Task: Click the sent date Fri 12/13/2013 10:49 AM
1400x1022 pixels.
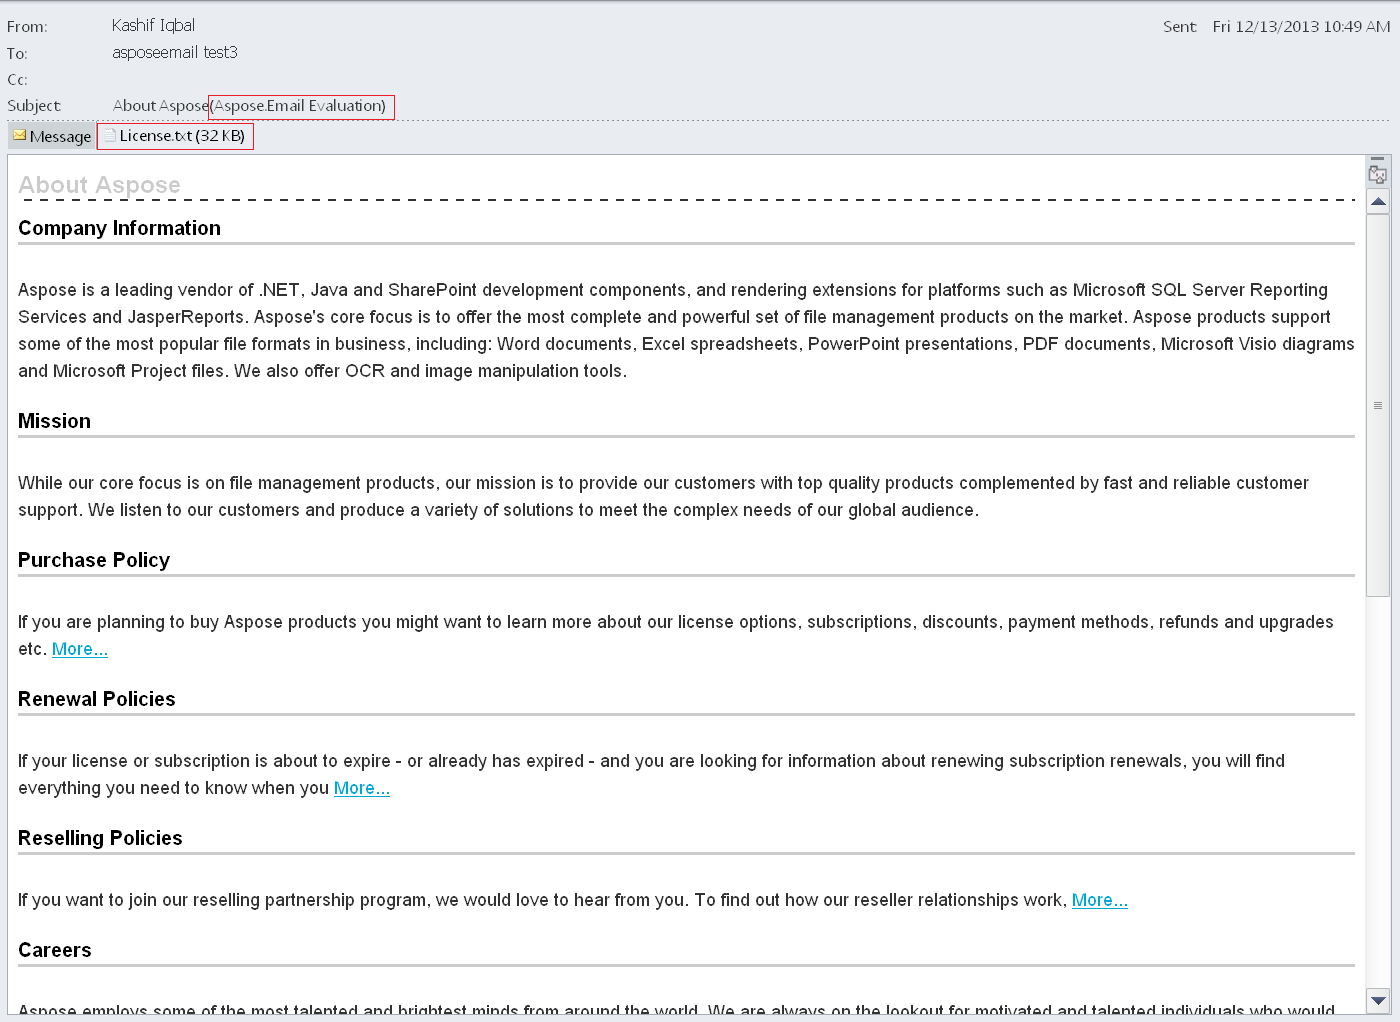Action: click(x=1301, y=27)
